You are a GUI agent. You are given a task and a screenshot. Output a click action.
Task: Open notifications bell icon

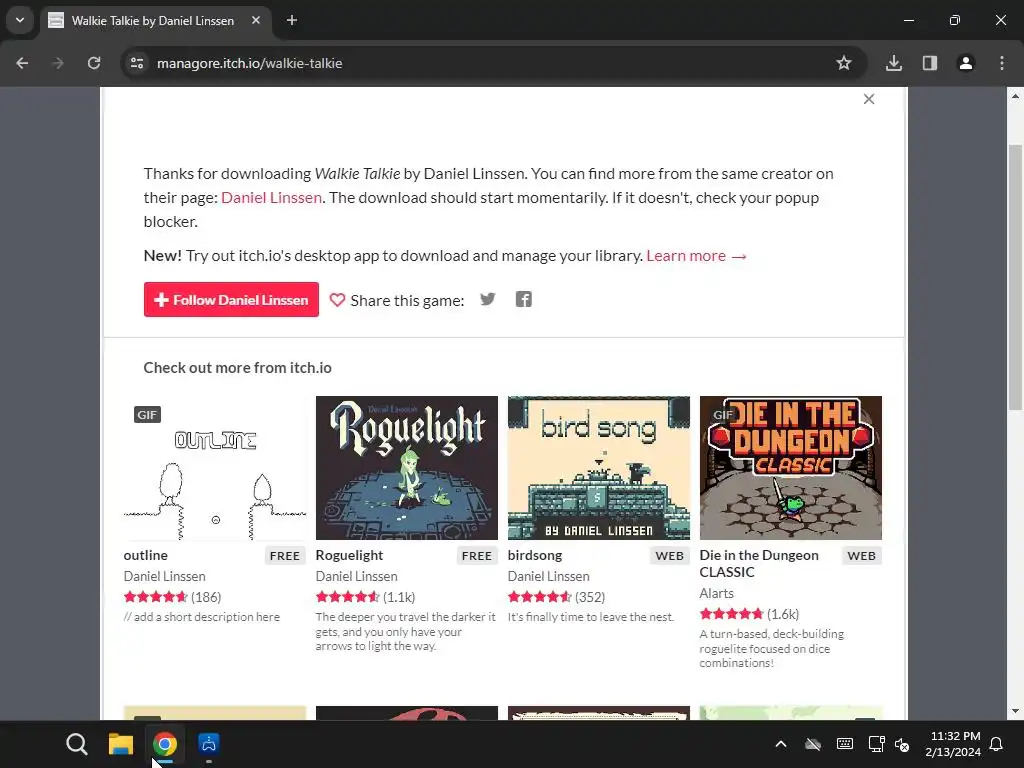[997, 744]
